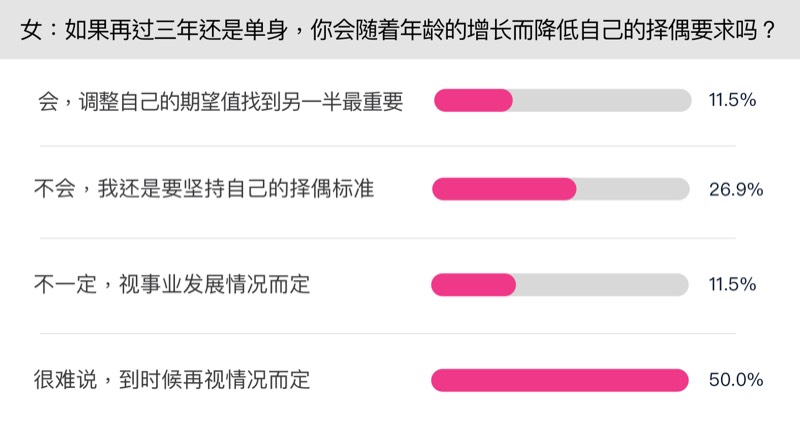Viewport: 800px width, 440px height.
Task: Click the pink bar for "不一定，视事业发展情况而定"
Action: pos(473,285)
